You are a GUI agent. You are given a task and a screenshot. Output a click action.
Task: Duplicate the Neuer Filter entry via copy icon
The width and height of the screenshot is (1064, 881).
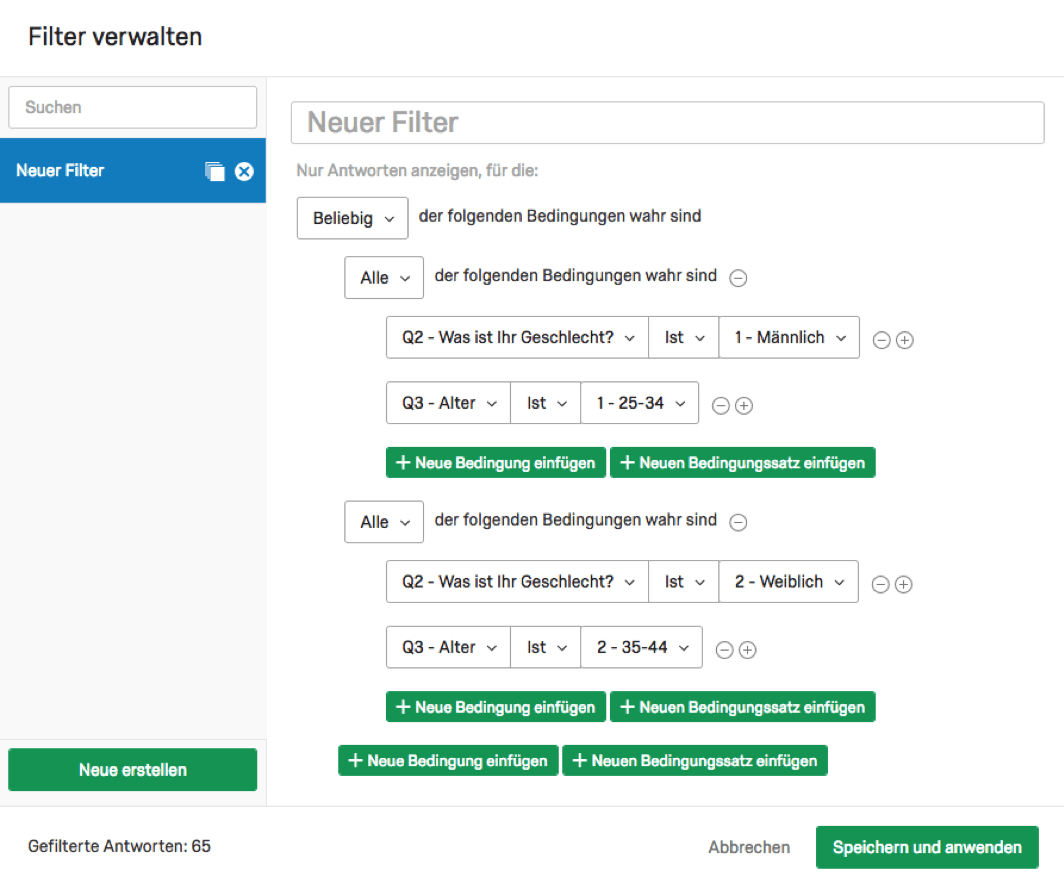(x=214, y=171)
